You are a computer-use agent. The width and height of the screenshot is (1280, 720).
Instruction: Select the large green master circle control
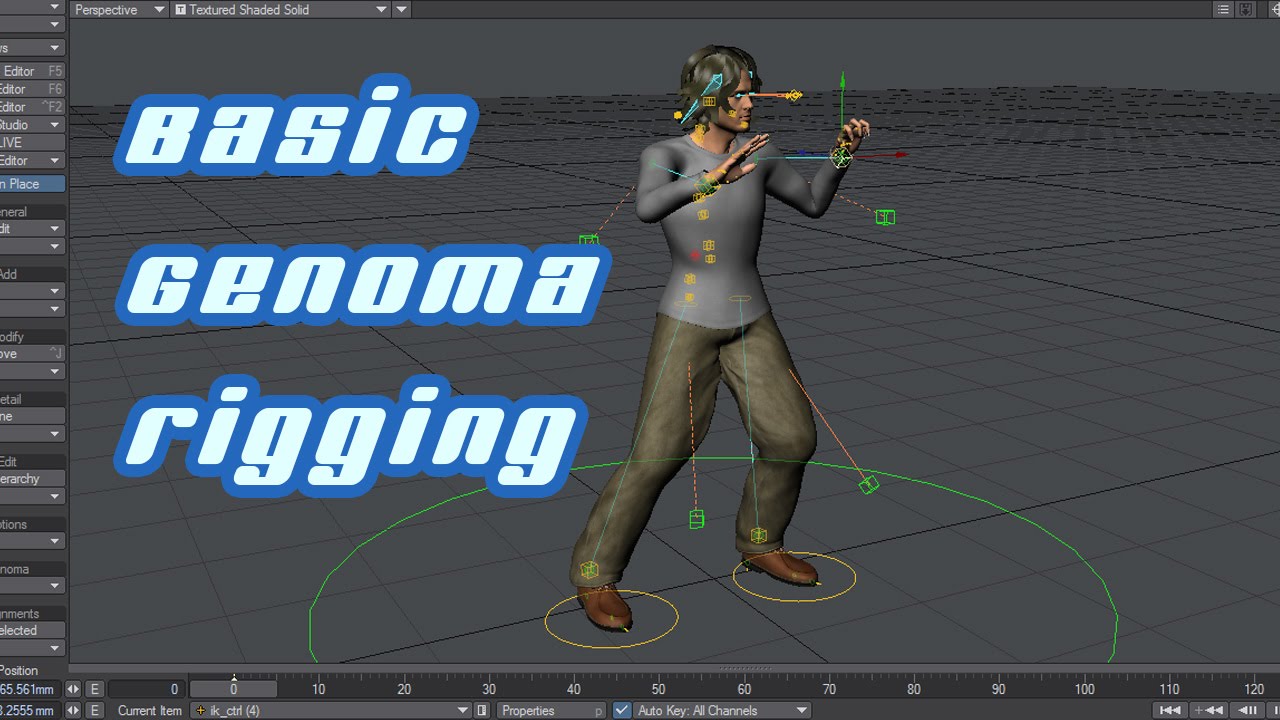[x=713, y=560]
